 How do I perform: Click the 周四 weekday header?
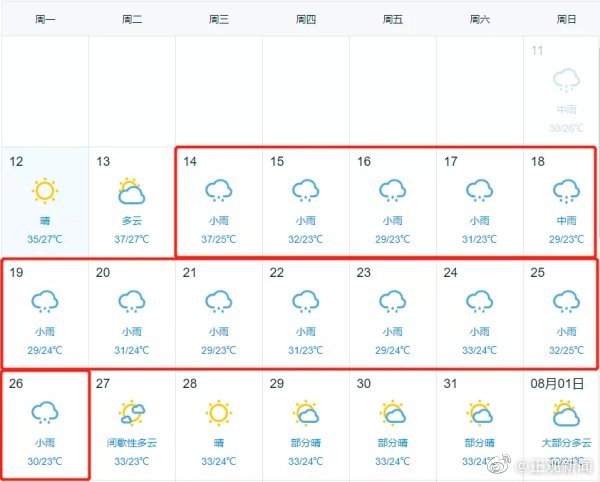tap(306, 19)
